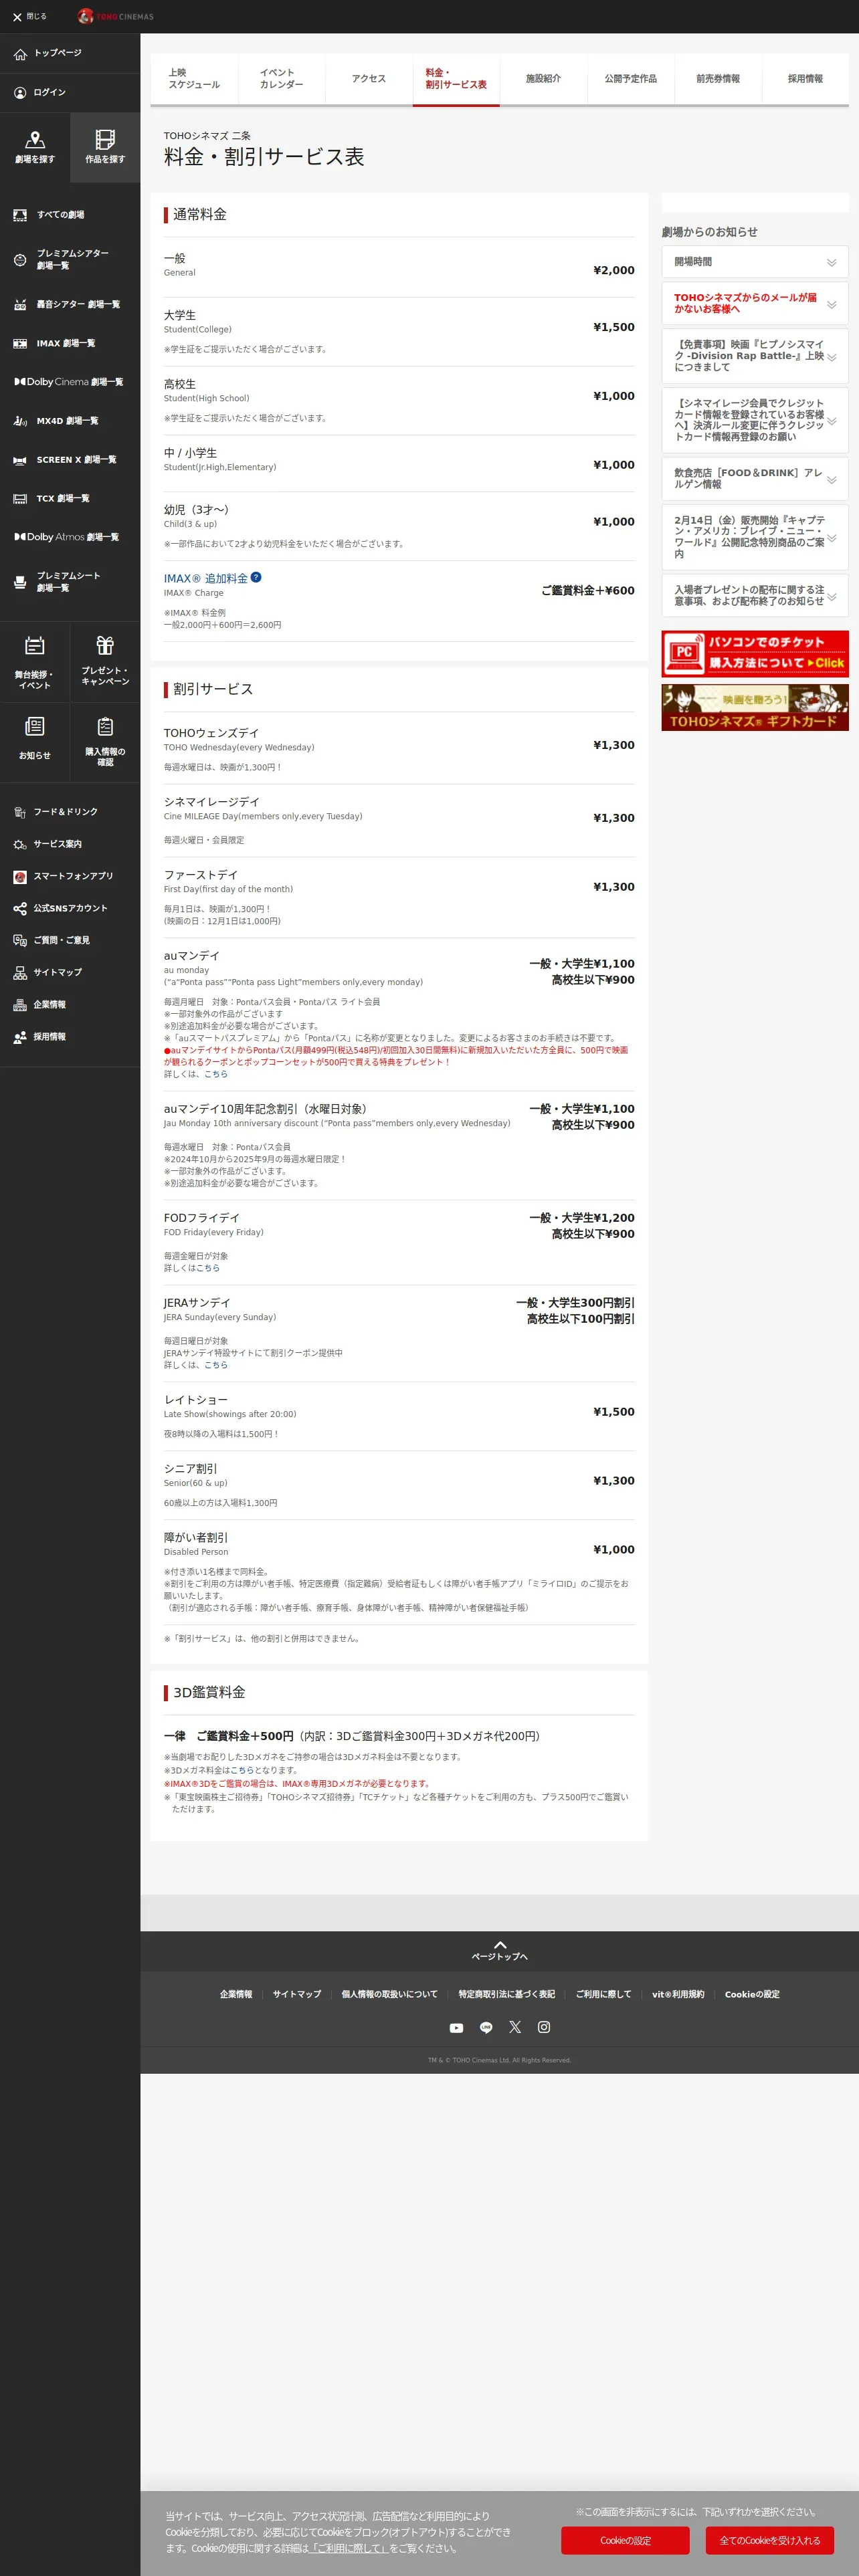The height and width of the screenshot is (2576, 859).
Task: Open the X (Twitter) icon in the footer
Action: point(515,2027)
